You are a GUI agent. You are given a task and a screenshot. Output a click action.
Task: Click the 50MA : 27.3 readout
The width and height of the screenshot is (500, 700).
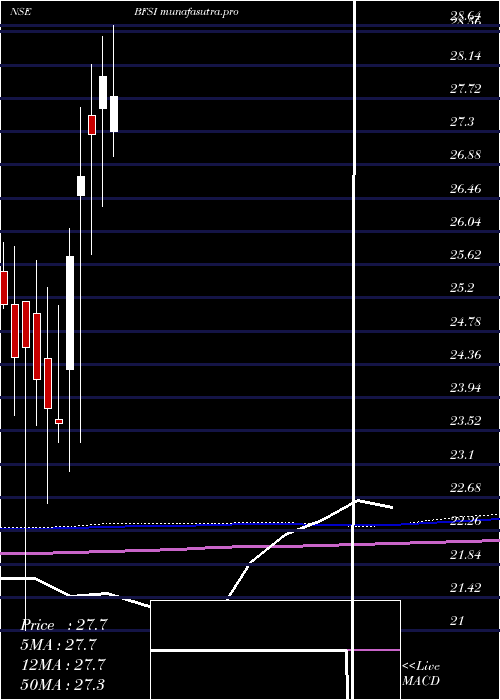coord(63,684)
